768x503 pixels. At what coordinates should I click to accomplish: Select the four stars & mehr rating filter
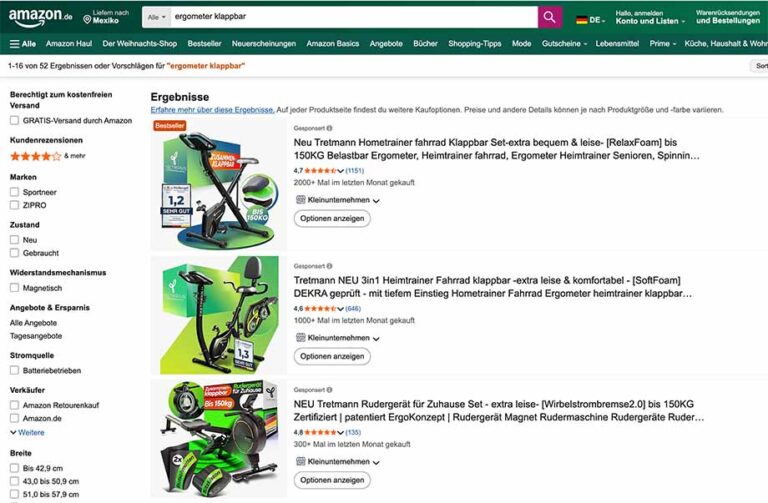(48, 156)
